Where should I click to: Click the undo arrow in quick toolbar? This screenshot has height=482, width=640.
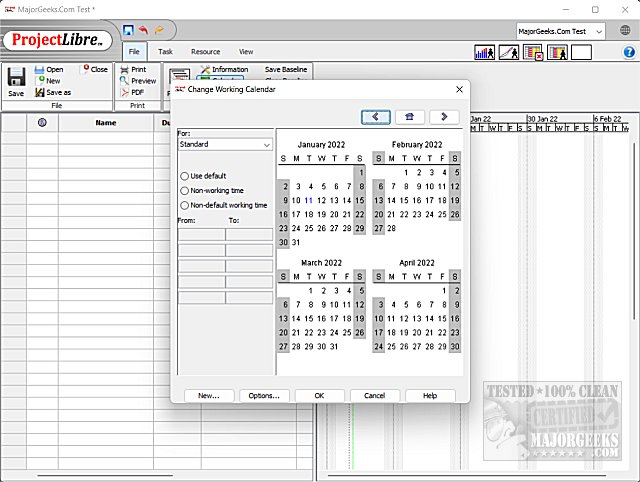pos(144,31)
